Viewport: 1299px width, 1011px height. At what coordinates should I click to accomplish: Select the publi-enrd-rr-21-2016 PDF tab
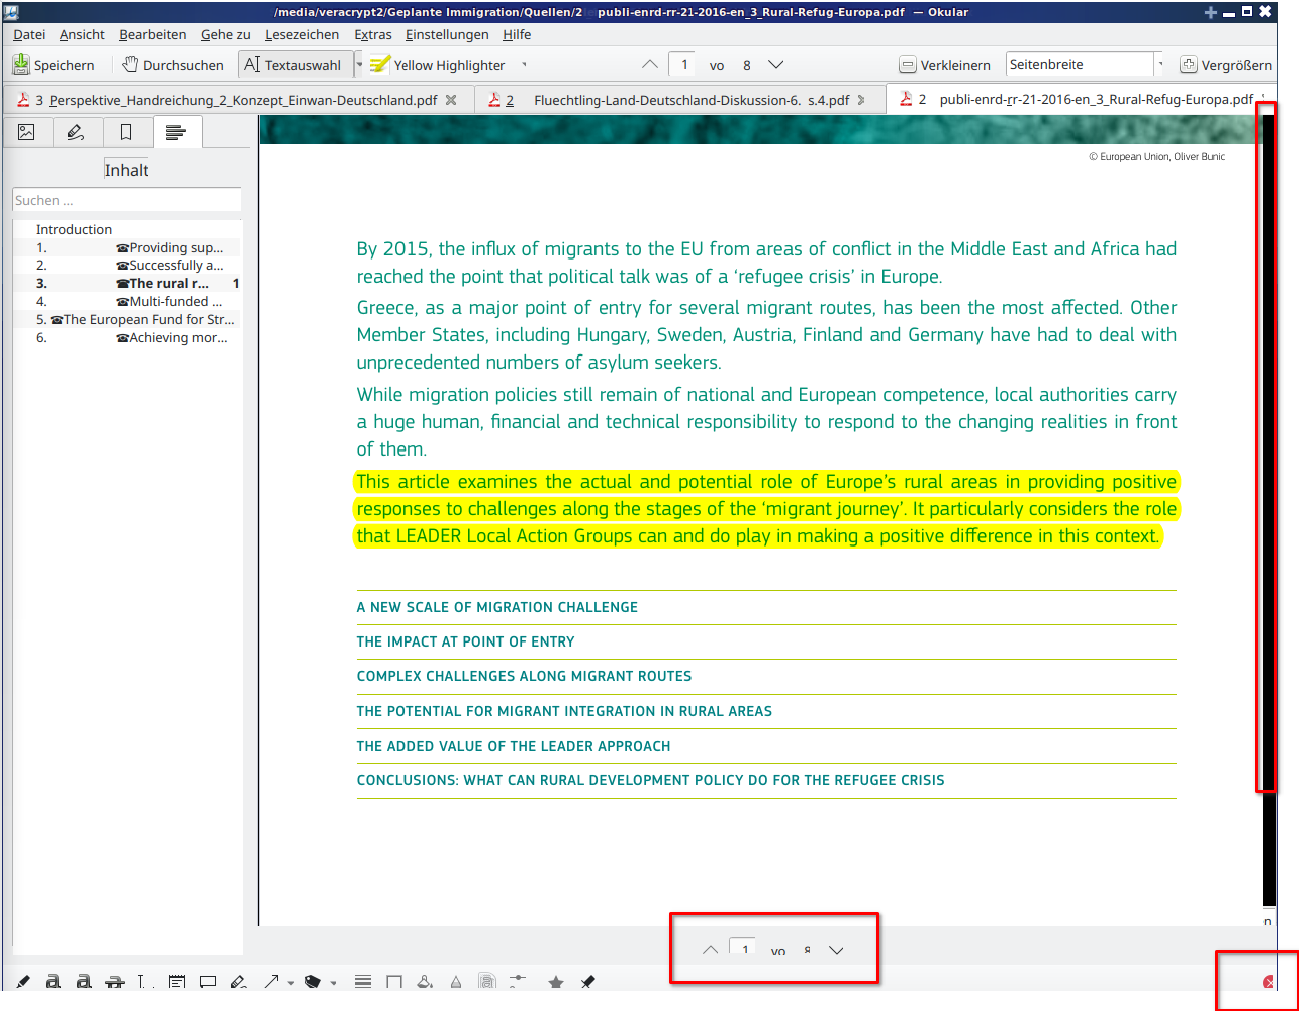(1080, 99)
